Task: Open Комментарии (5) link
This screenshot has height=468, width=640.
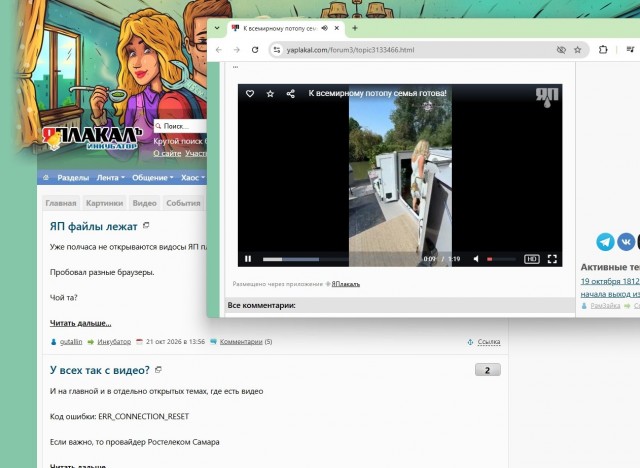Action: tap(241, 342)
